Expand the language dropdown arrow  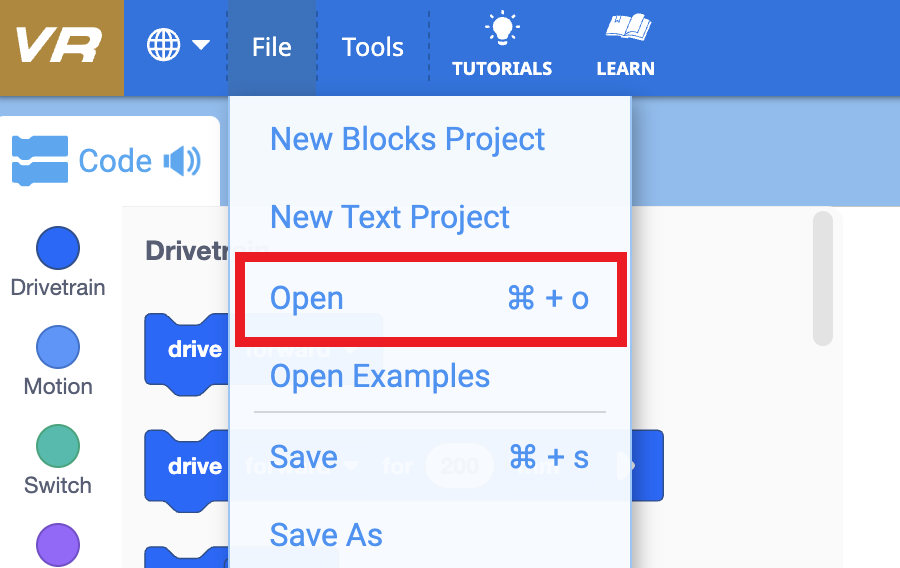point(201,45)
